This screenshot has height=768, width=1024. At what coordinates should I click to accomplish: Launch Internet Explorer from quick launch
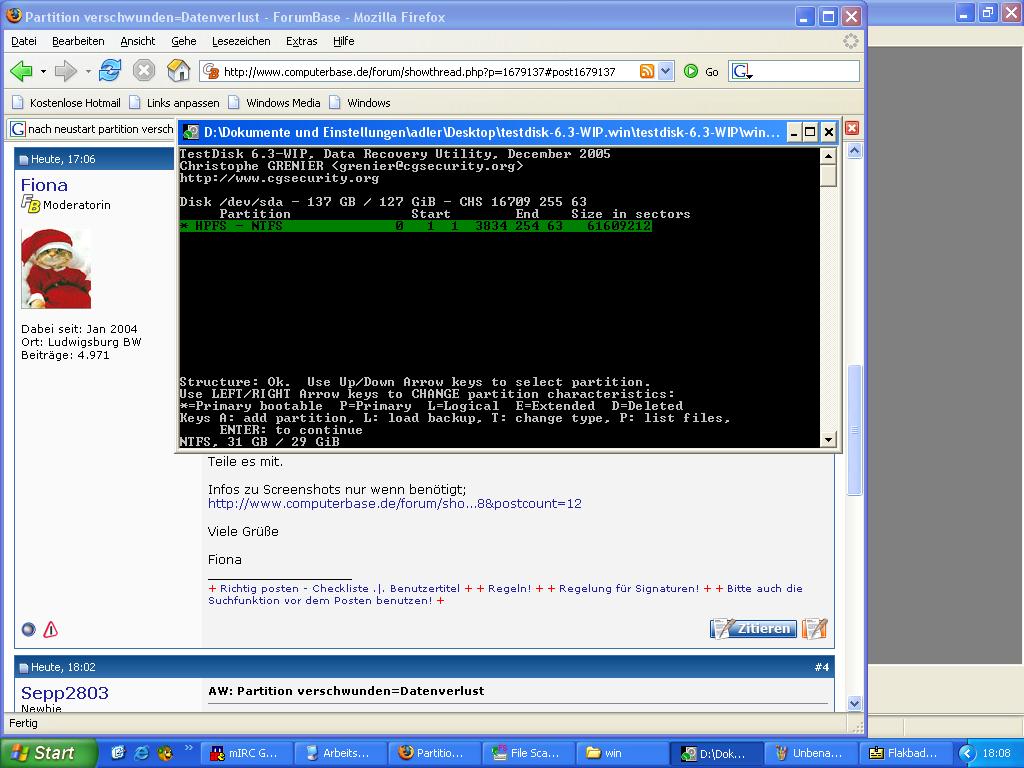tap(141, 753)
